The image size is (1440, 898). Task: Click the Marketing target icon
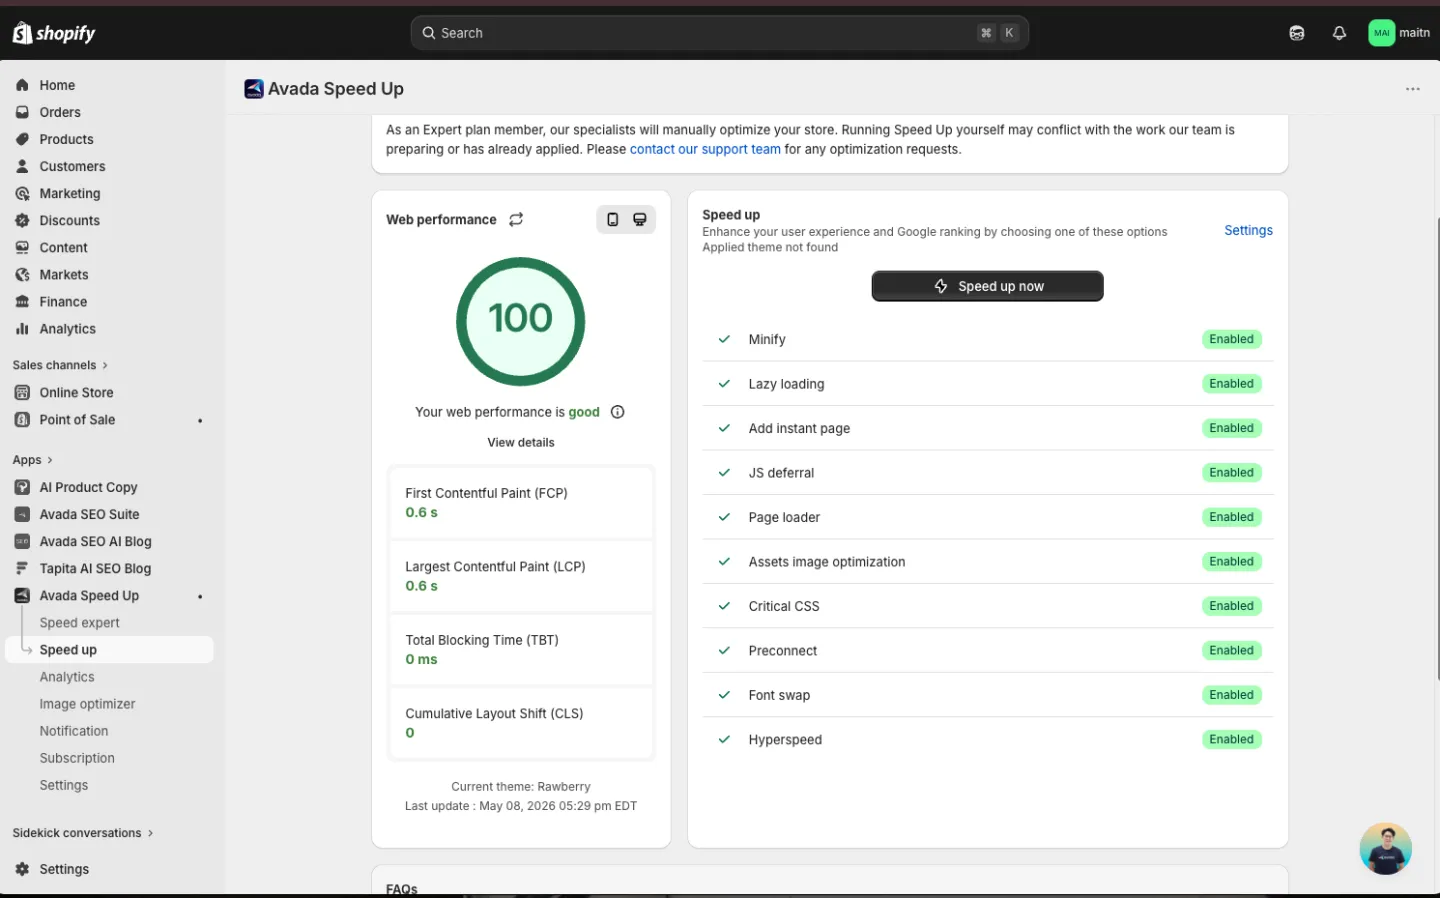[22, 193]
